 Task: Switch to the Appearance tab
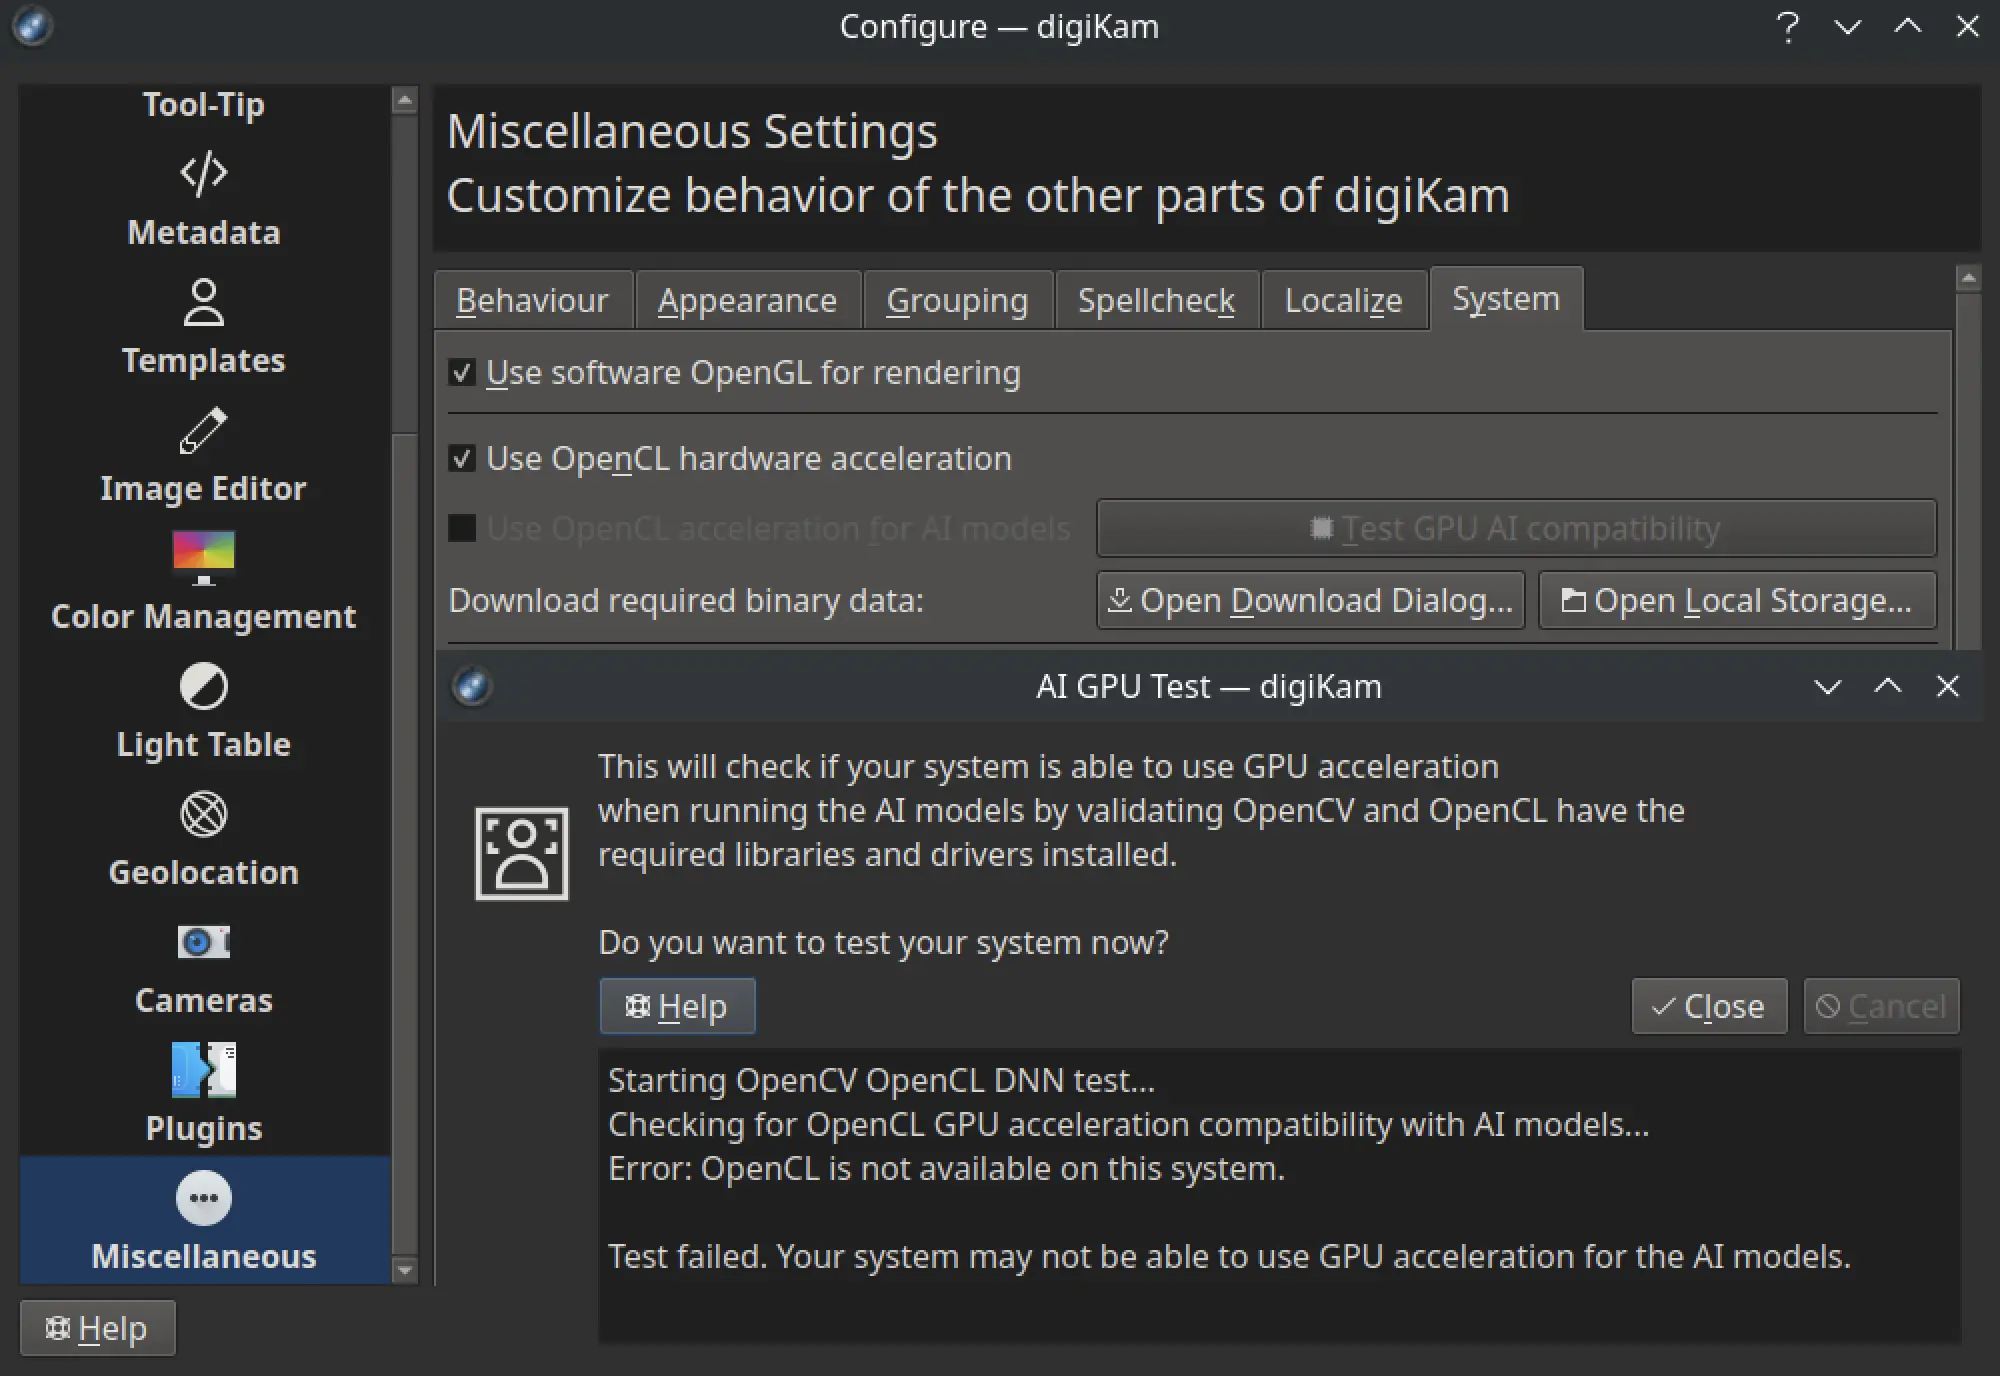(x=747, y=299)
